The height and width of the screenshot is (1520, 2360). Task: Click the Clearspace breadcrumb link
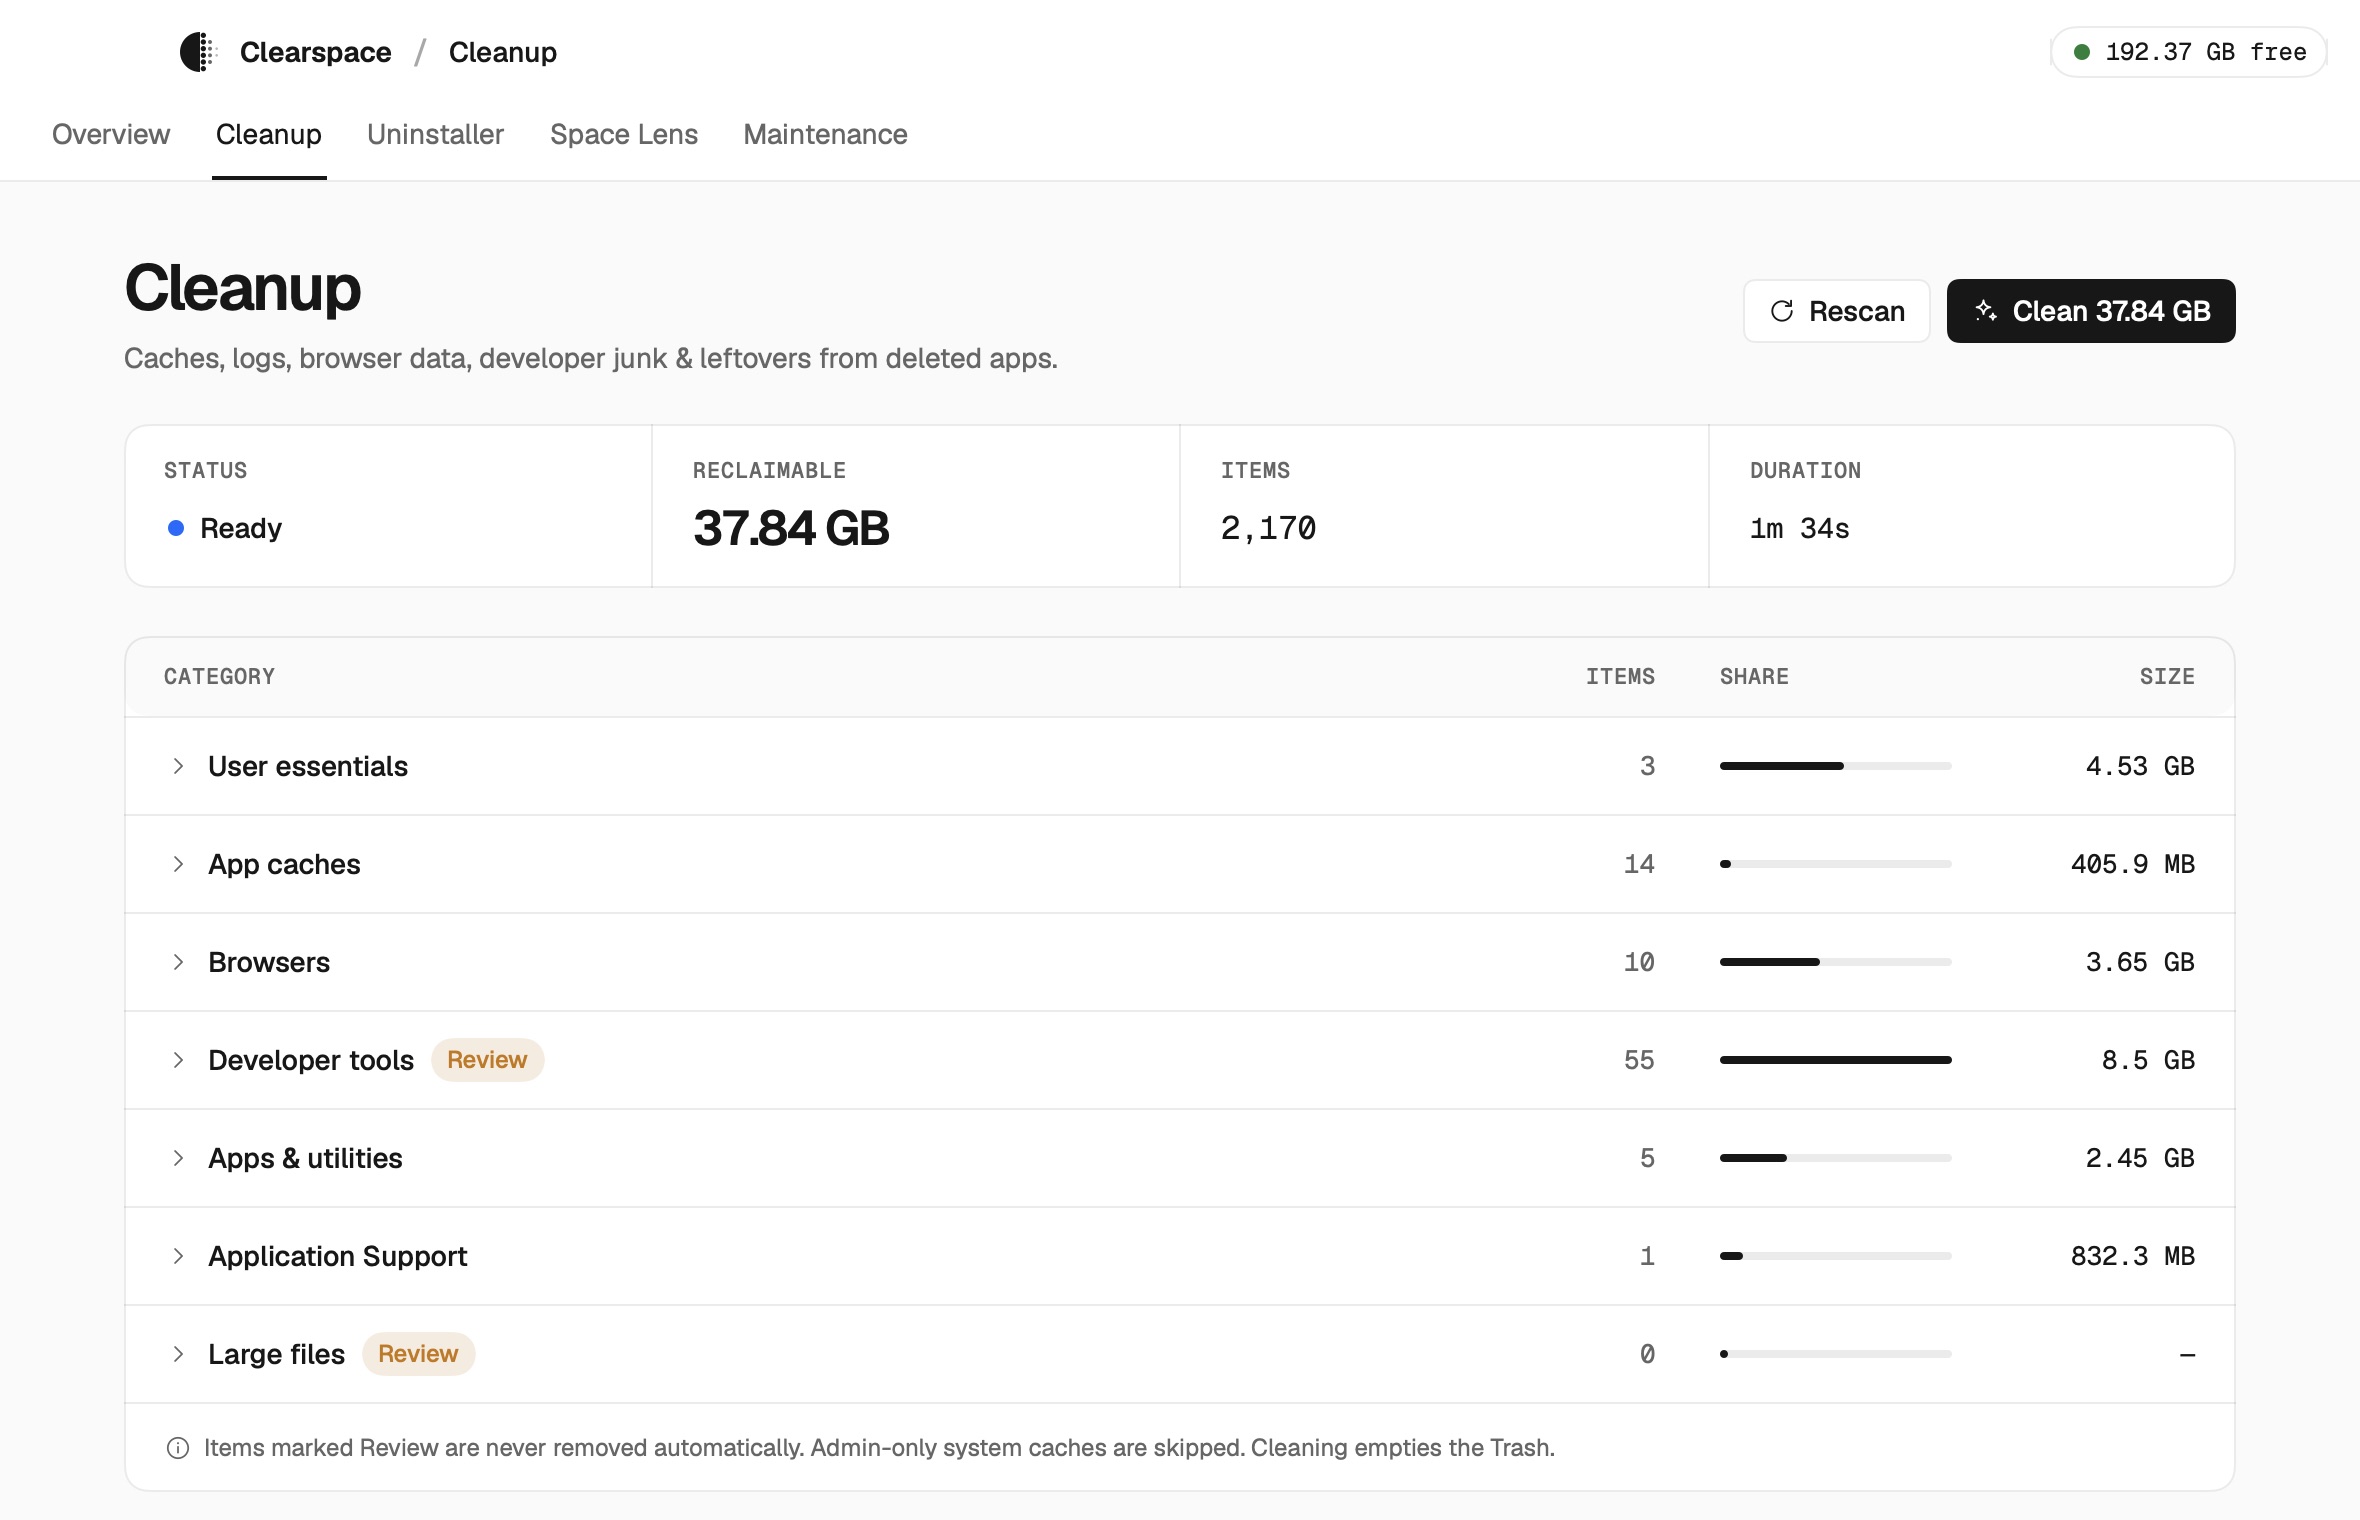[x=315, y=52]
